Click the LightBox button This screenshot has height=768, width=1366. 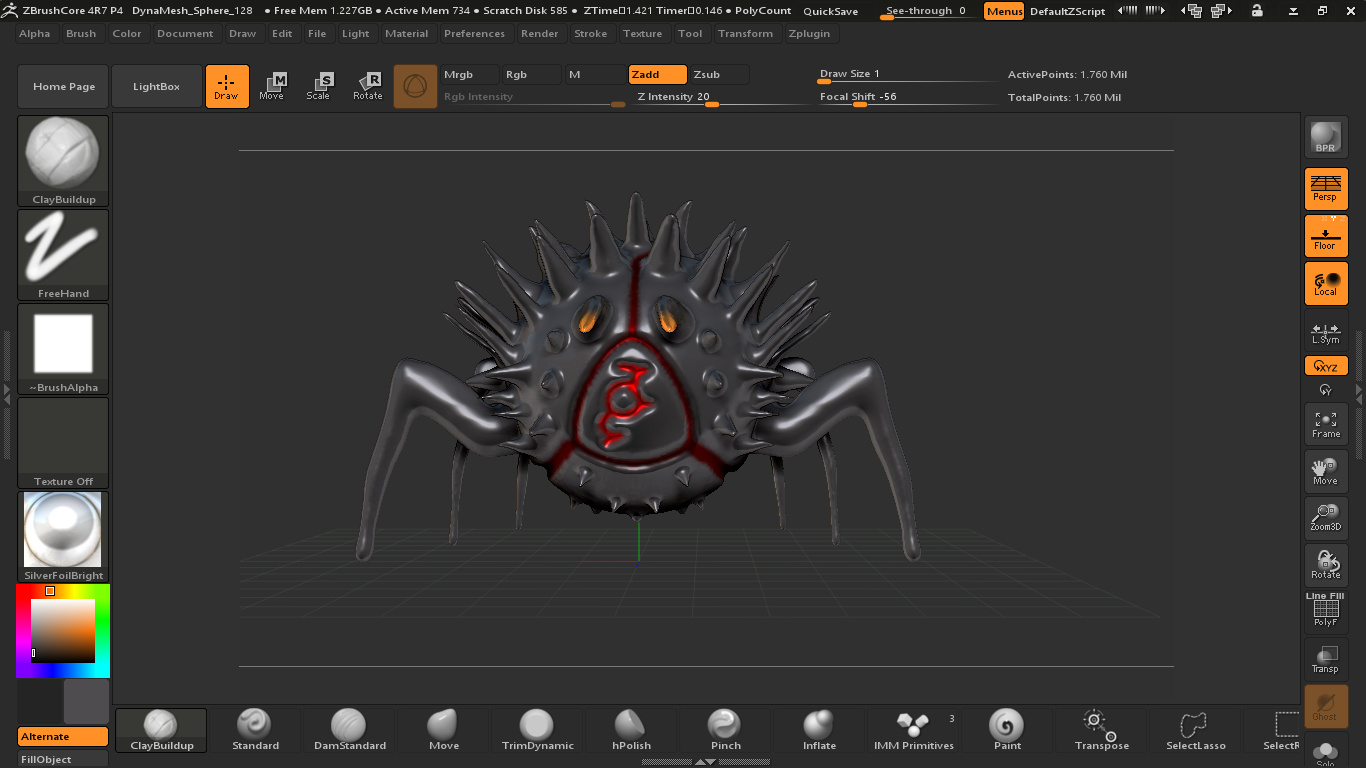[156, 86]
